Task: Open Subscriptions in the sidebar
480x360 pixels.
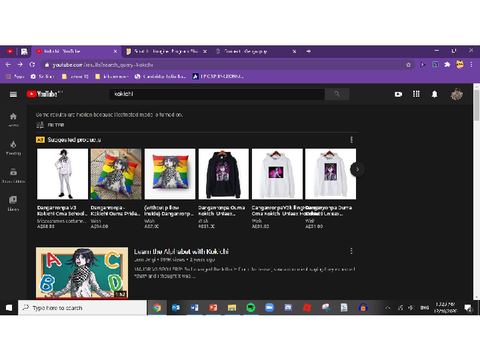Action: [x=13, y=176]
